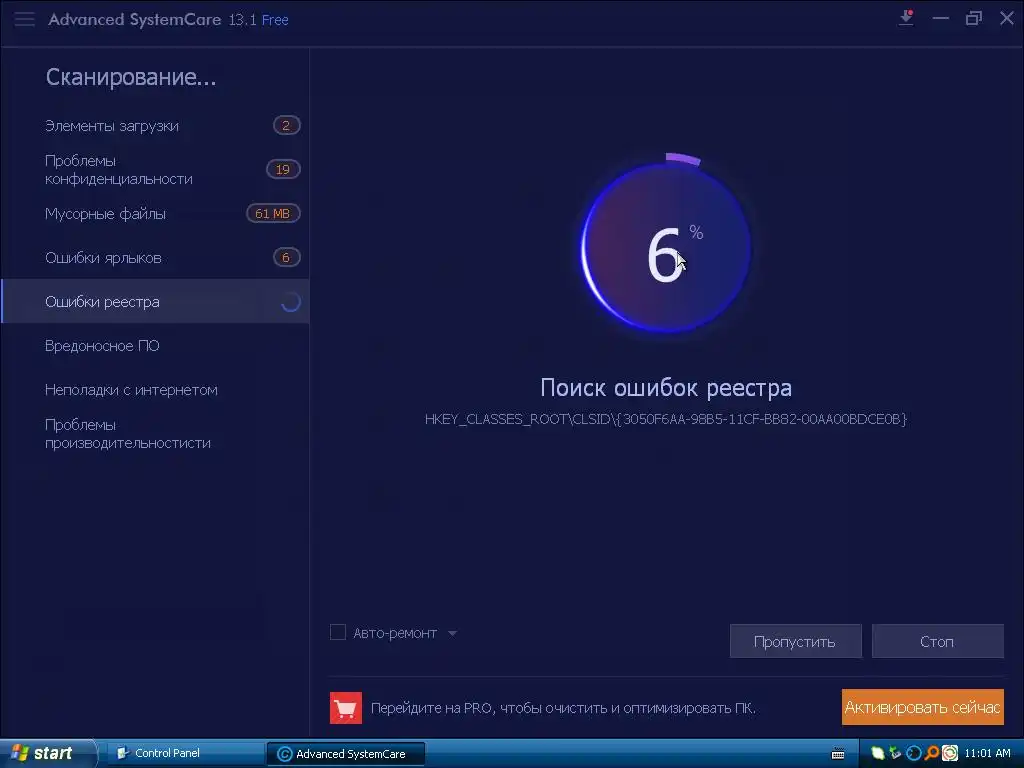Click the badge showing 6 shortcut errors
The width and height of the screenshot is (1024, 768).
[x=286, y=257]
